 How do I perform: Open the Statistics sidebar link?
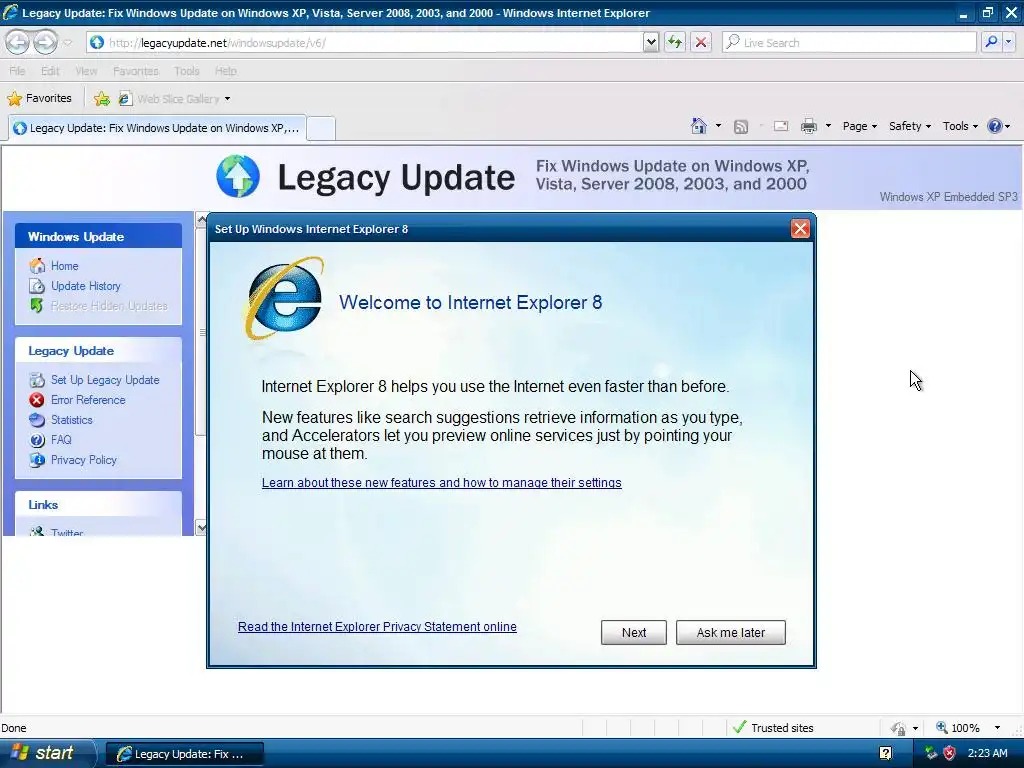click(72, 420)
